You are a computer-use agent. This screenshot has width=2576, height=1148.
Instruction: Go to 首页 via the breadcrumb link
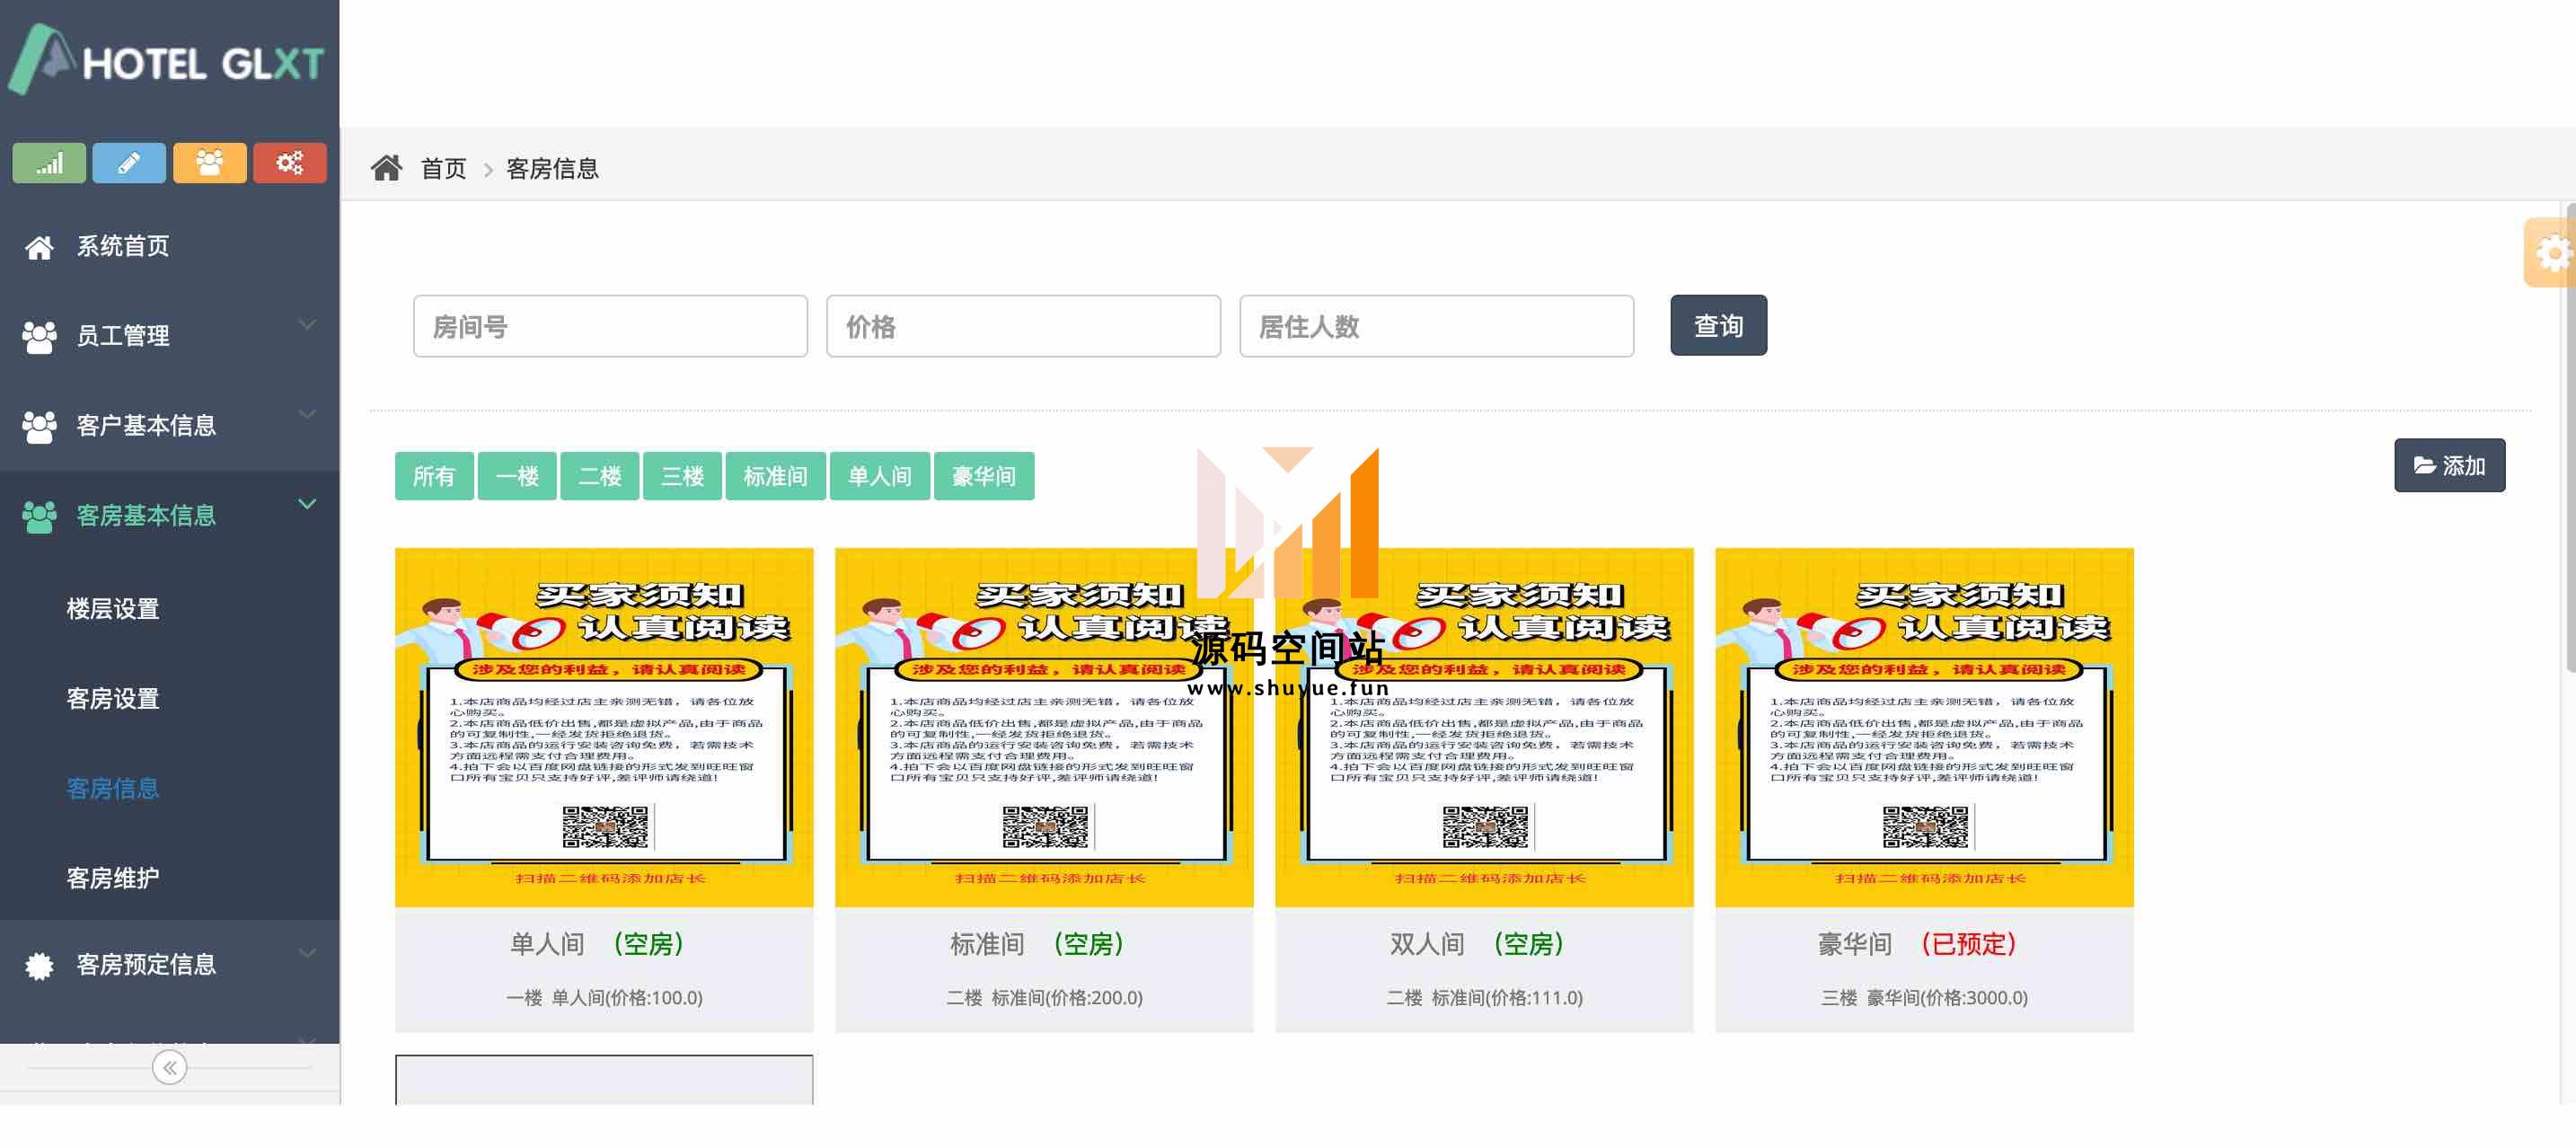(443, 168)
